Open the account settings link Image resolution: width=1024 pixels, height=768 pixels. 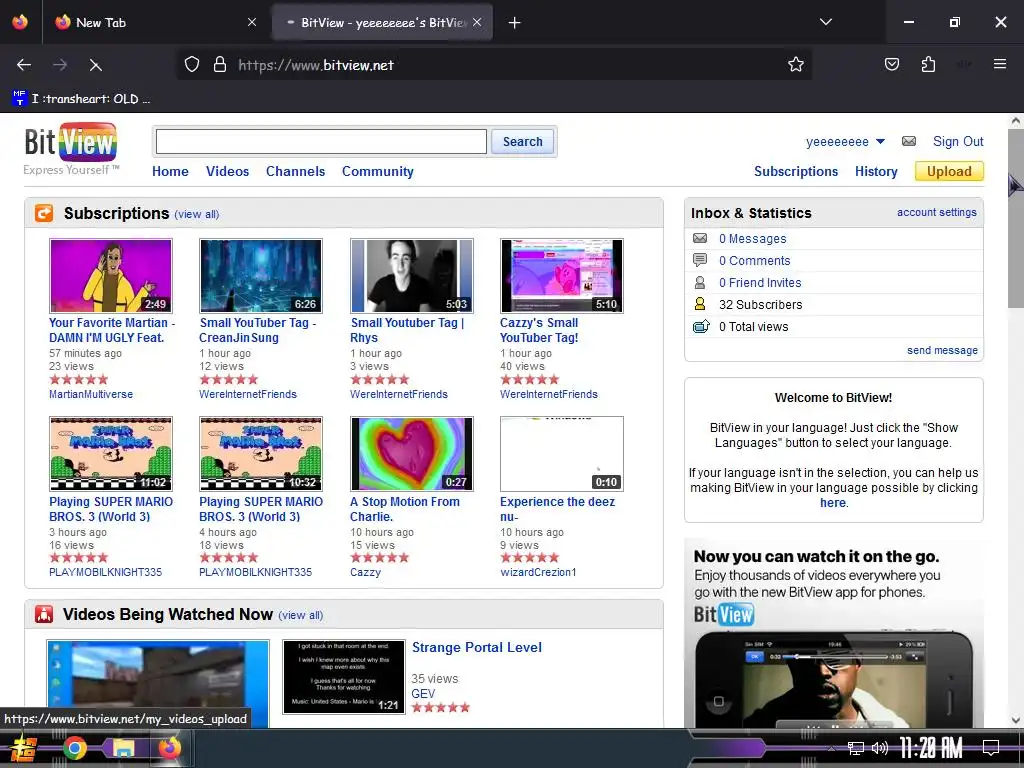click(936, 212)
